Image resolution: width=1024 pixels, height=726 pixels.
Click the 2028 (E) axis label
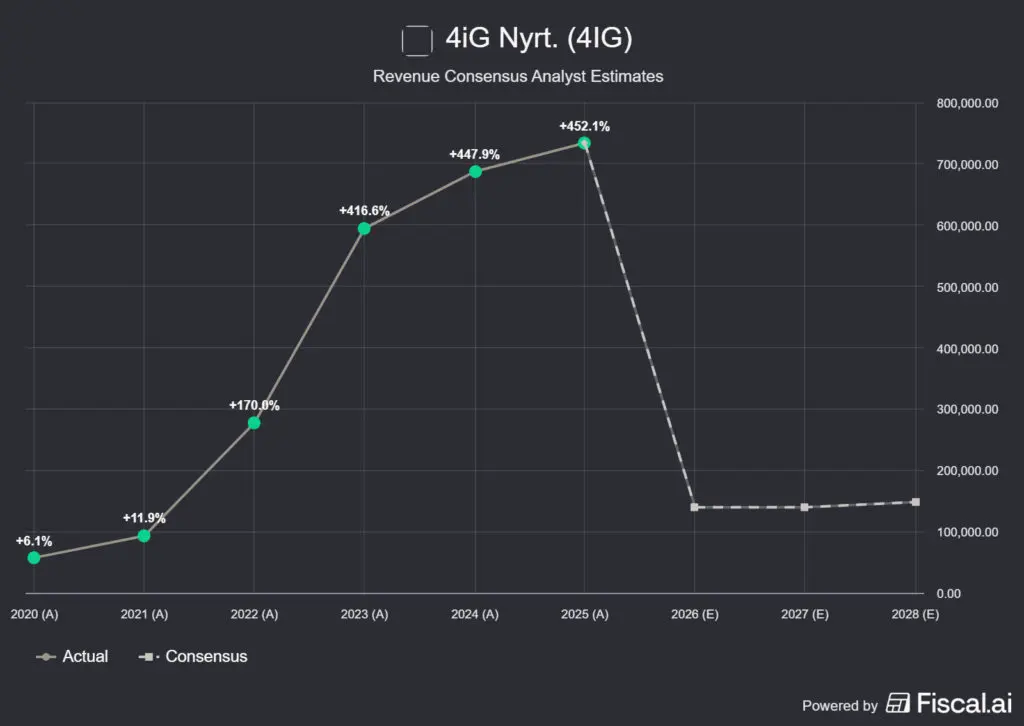915,614
